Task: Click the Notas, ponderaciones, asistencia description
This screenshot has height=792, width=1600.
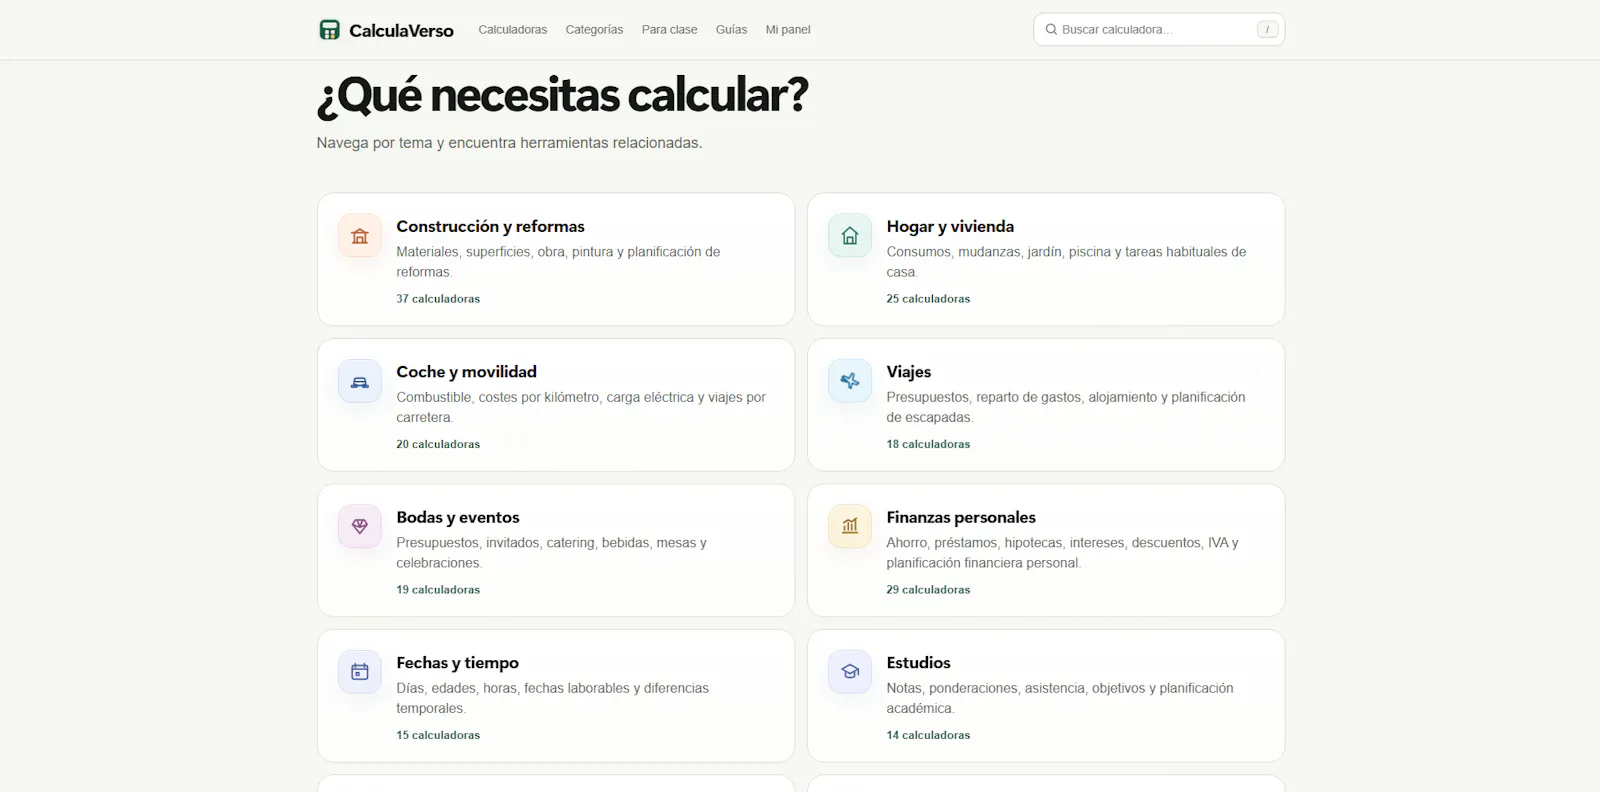Action: point(1060,698)
